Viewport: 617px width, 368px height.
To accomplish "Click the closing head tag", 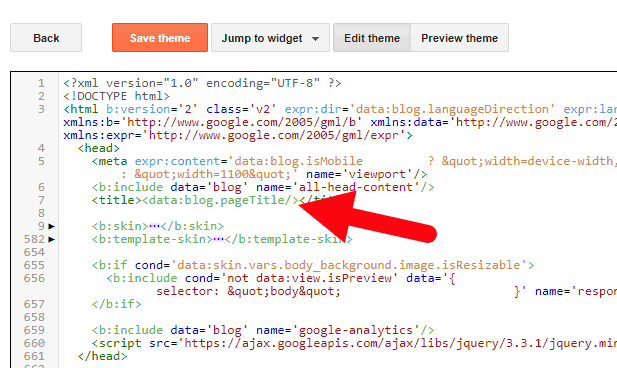I will click(x=102, y=356).
